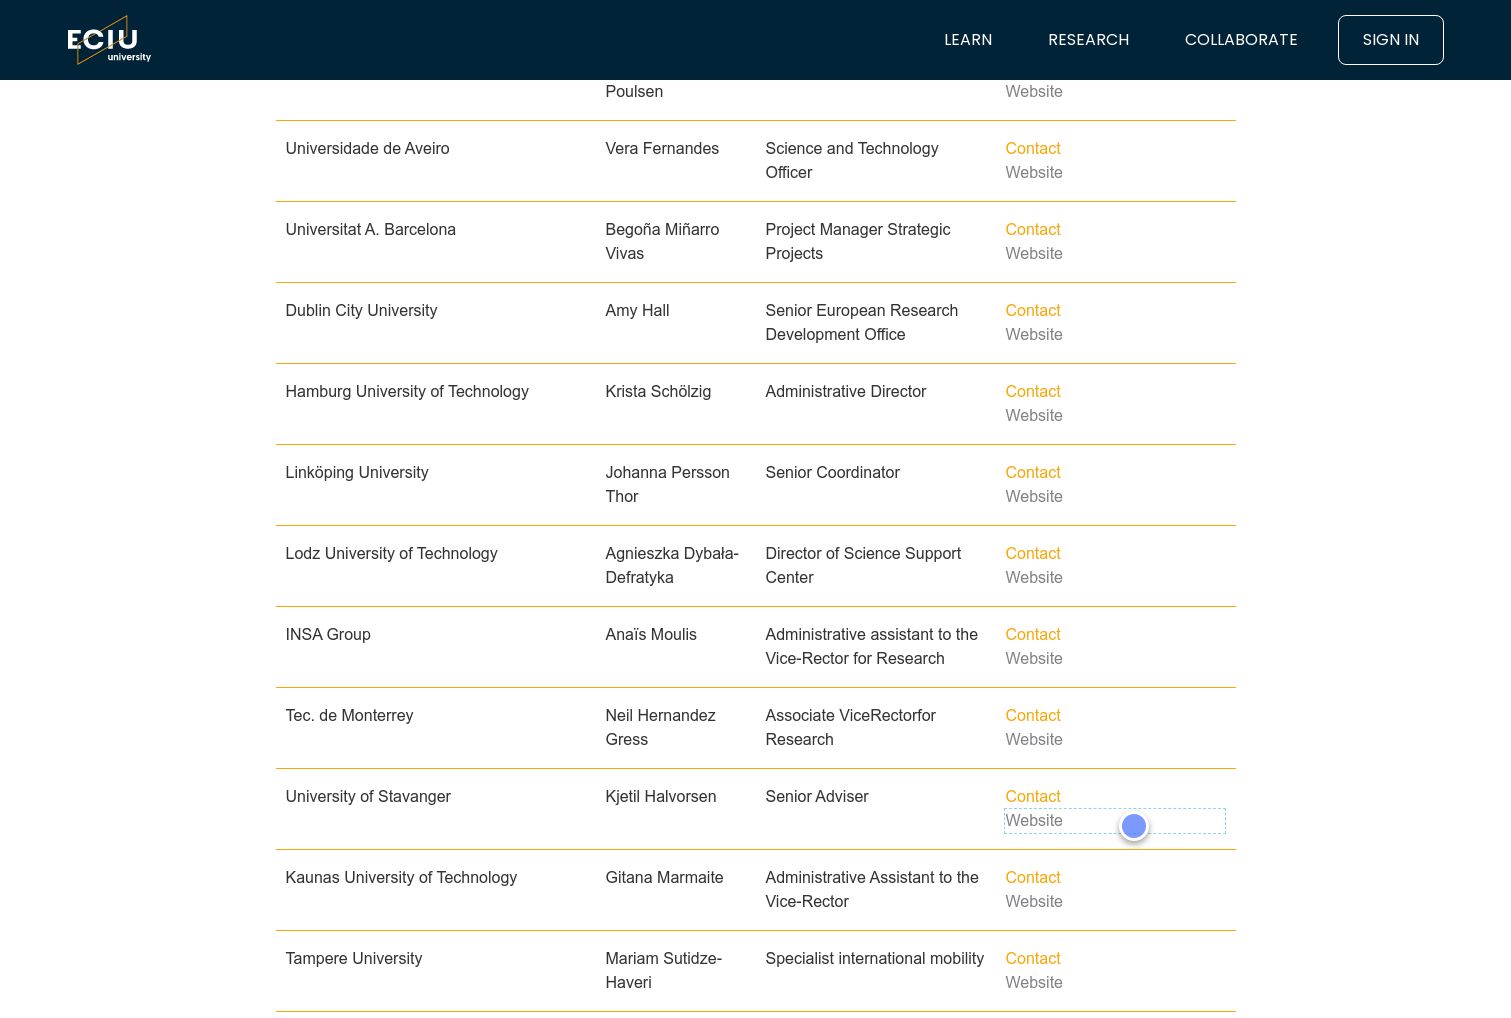Open Website link for University of Stavanger
The image size is (1511, 1018).
(1034, 820)
